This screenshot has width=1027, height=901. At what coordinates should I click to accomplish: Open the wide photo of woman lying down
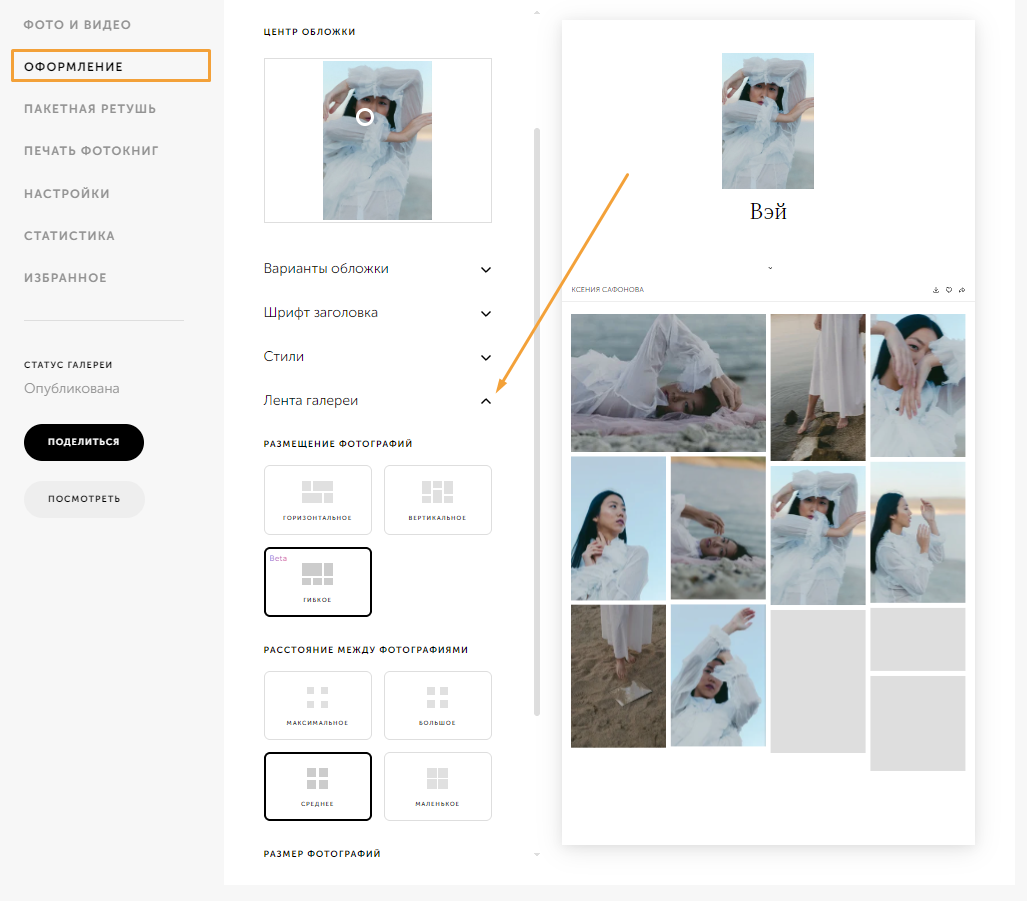(668, 382)
